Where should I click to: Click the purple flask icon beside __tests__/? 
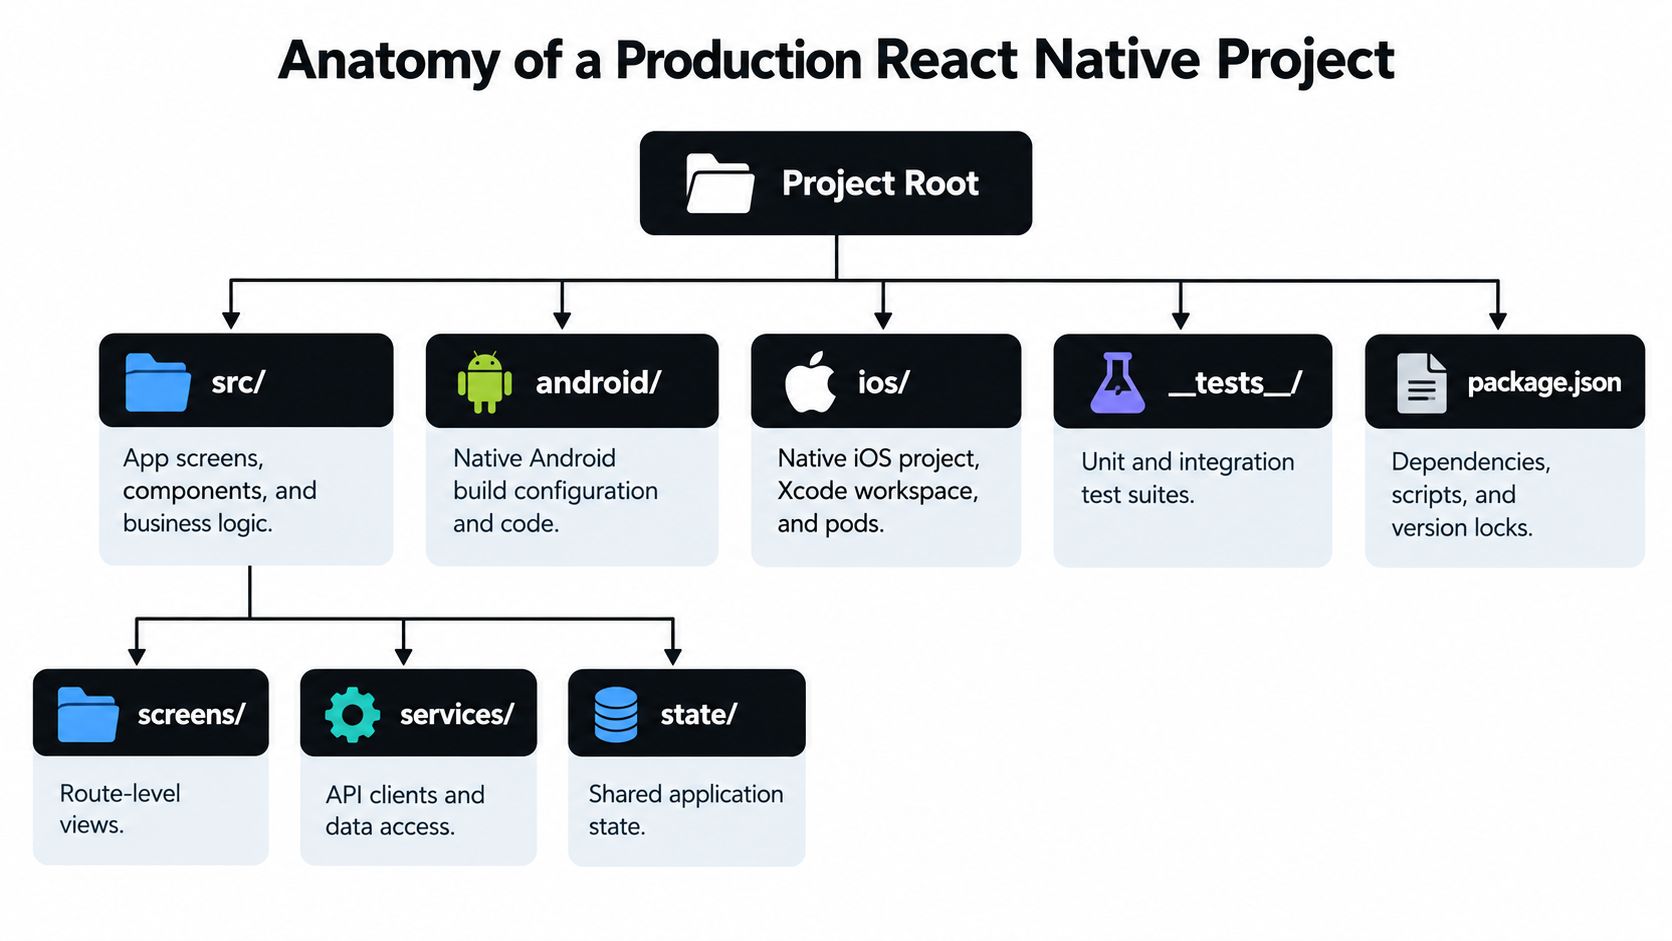tap(1117, 383)
